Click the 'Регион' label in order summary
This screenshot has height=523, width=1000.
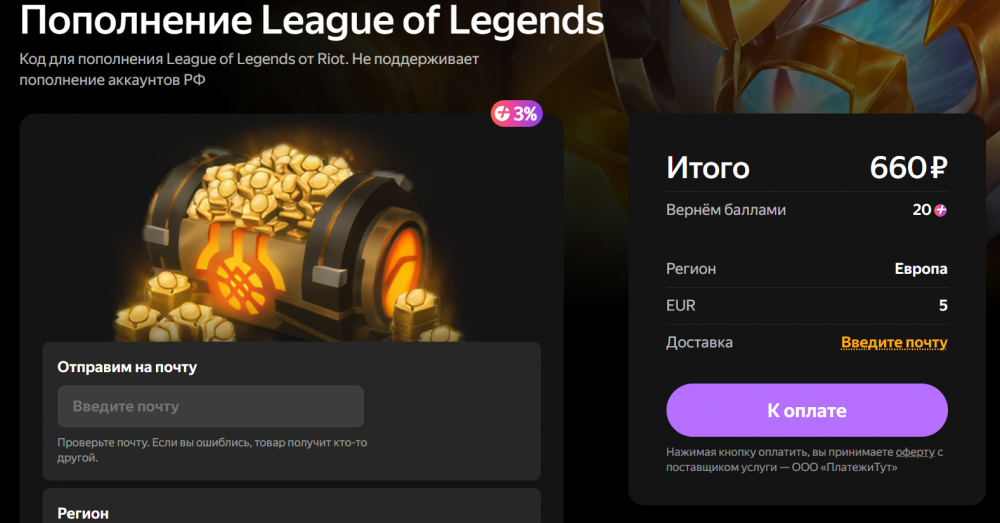(691, 269)
